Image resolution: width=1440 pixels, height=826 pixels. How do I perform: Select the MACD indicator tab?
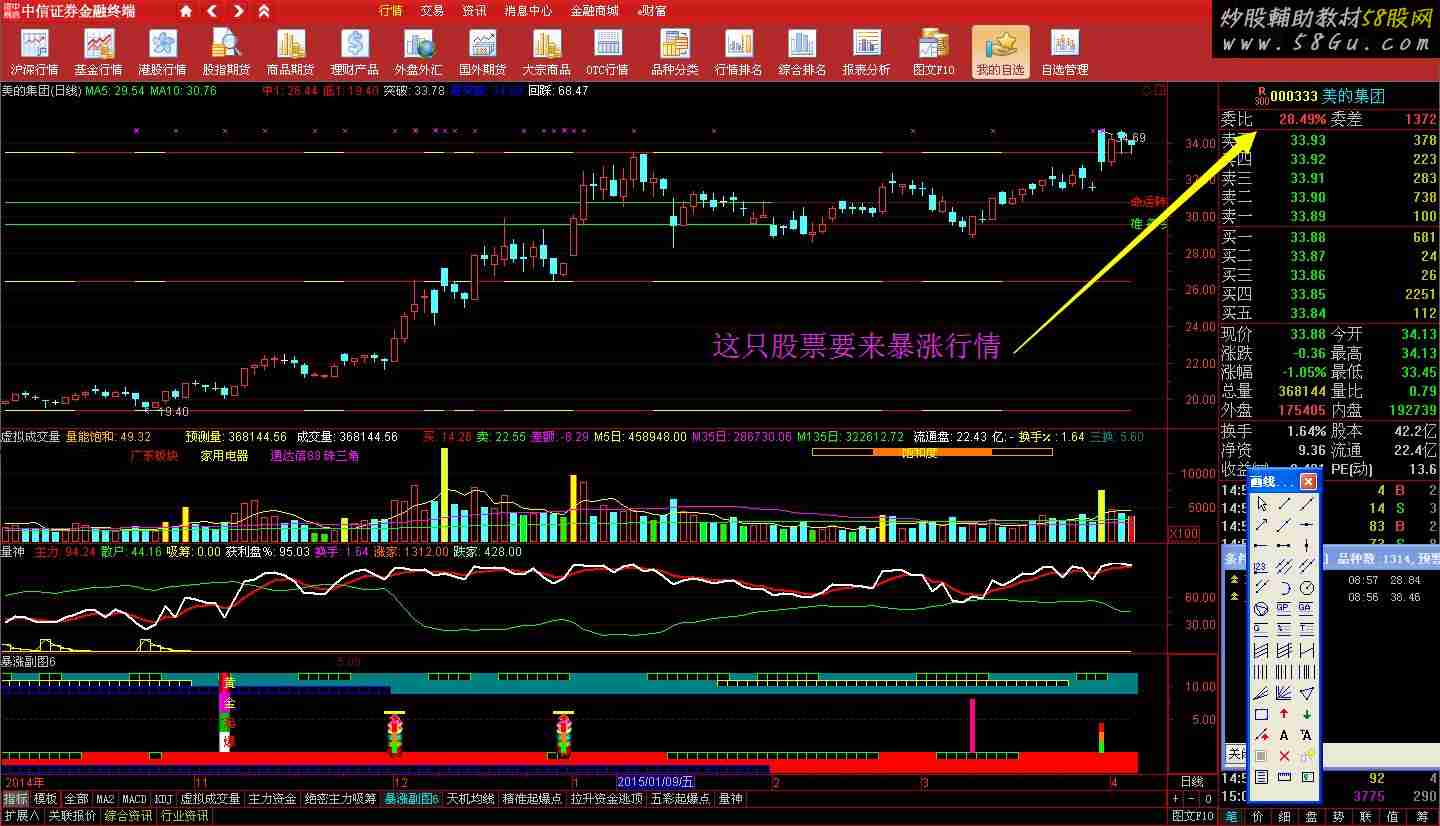click(x=134, y=799)
